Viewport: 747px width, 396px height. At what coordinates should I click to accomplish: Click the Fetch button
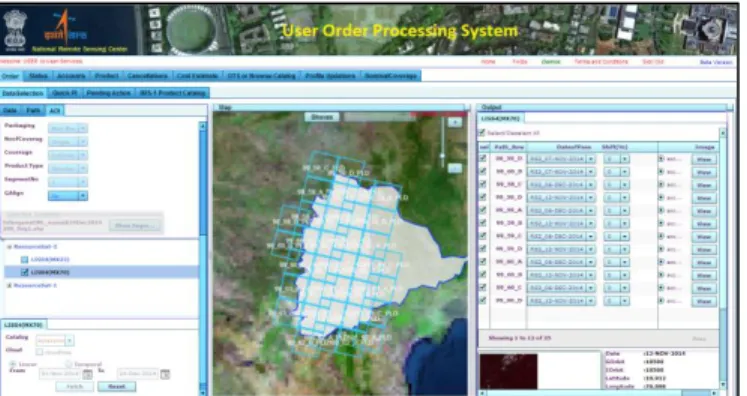tap(75, 386)
